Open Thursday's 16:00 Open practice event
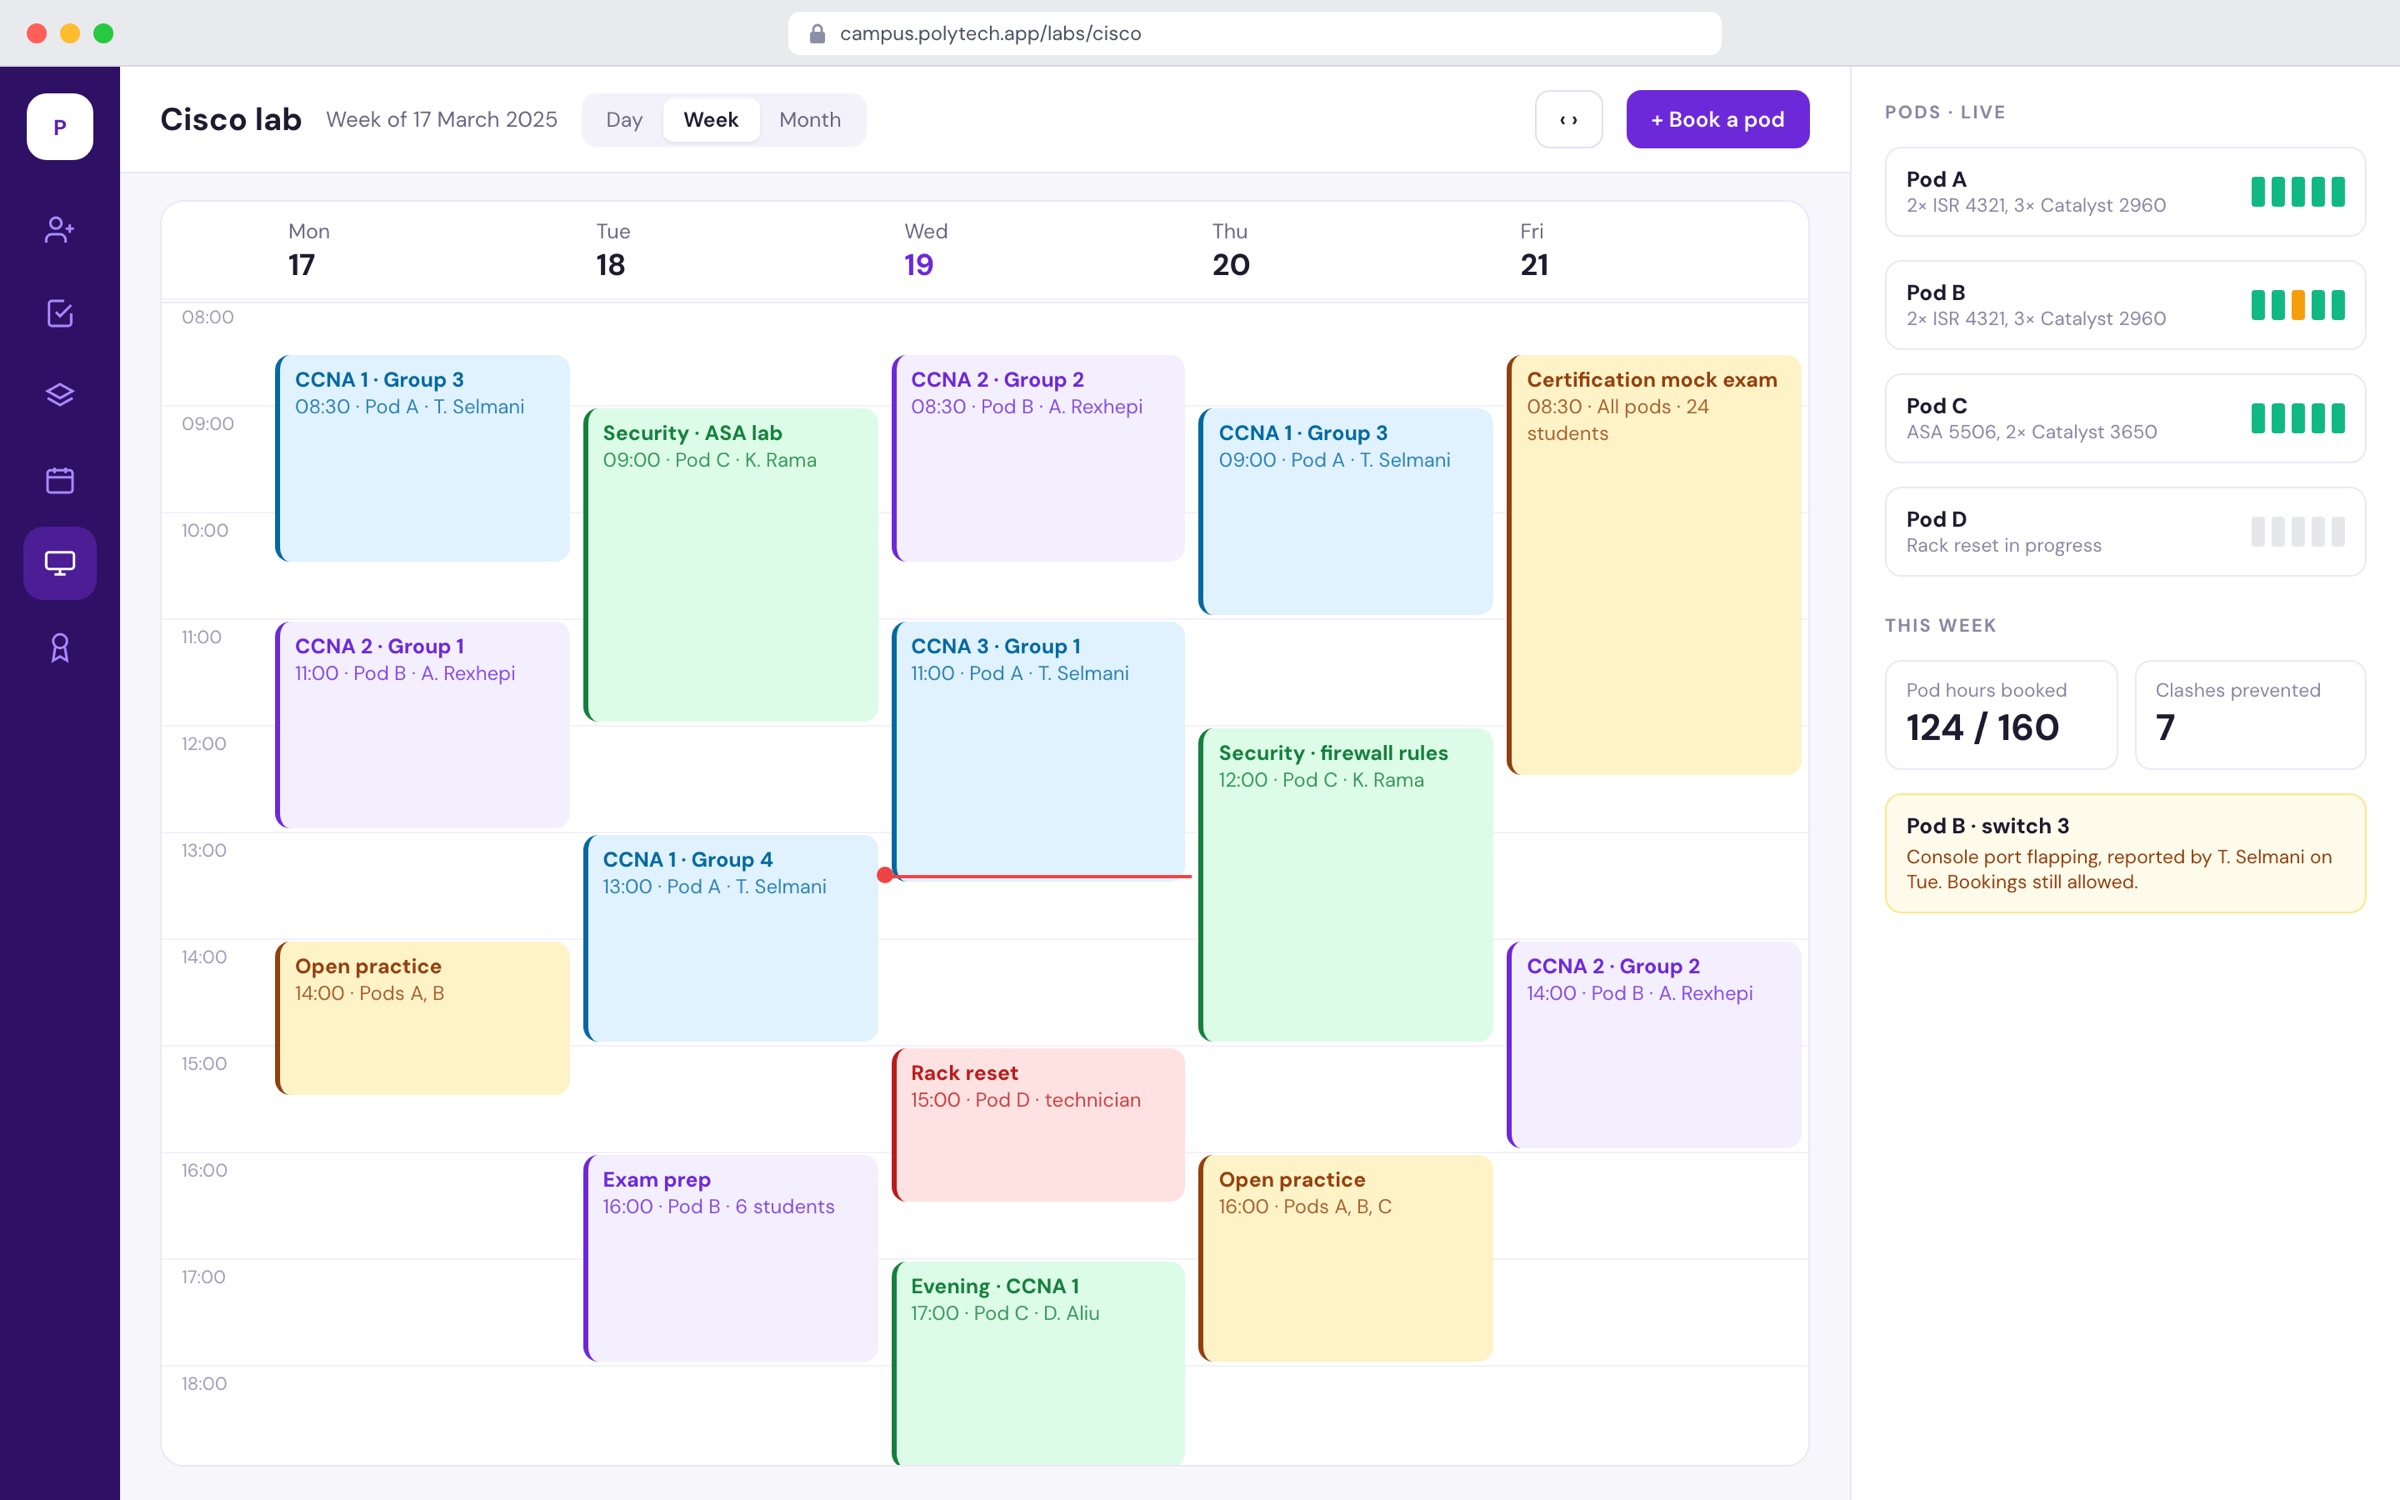 (x=1346, y=1258)
